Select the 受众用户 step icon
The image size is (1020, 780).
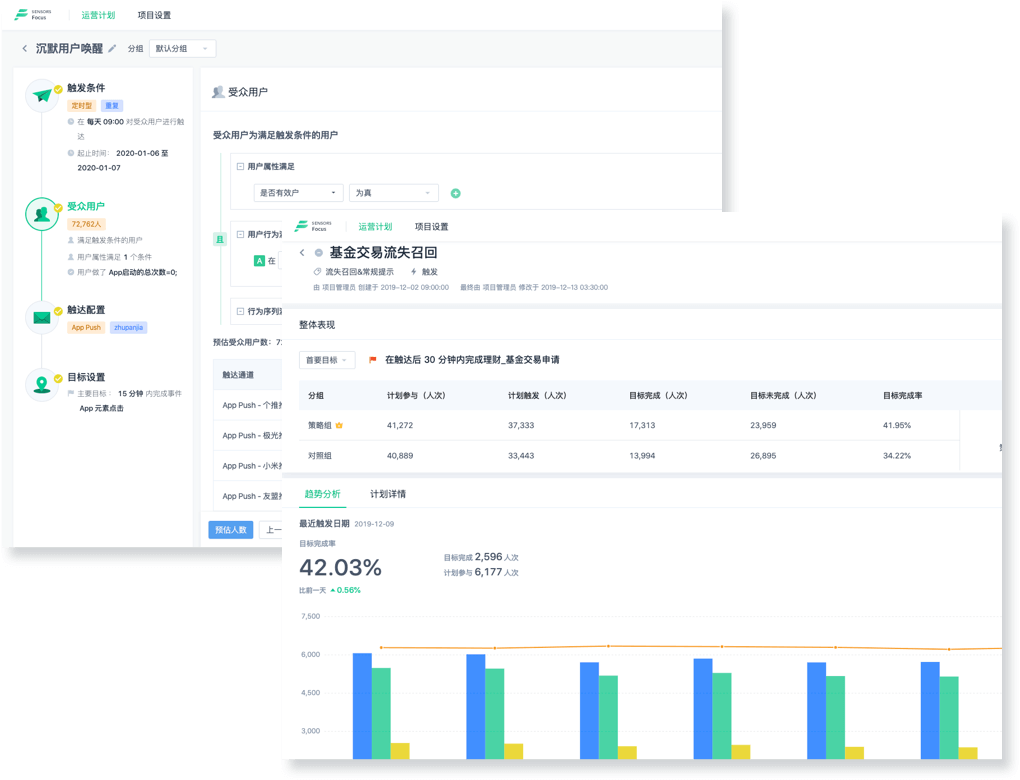[41, 214]
